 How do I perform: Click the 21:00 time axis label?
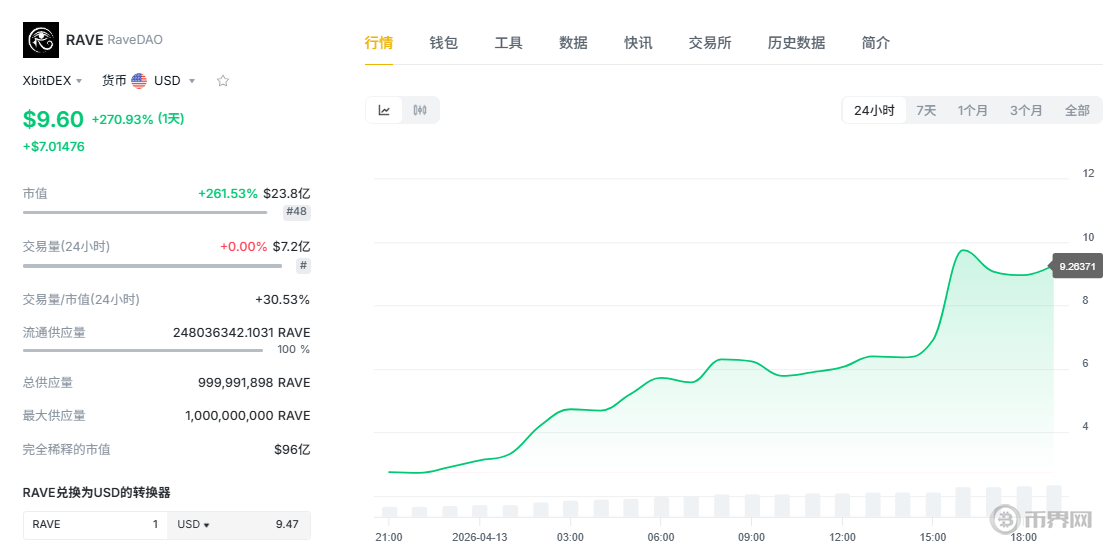click(x=389, y=538)
